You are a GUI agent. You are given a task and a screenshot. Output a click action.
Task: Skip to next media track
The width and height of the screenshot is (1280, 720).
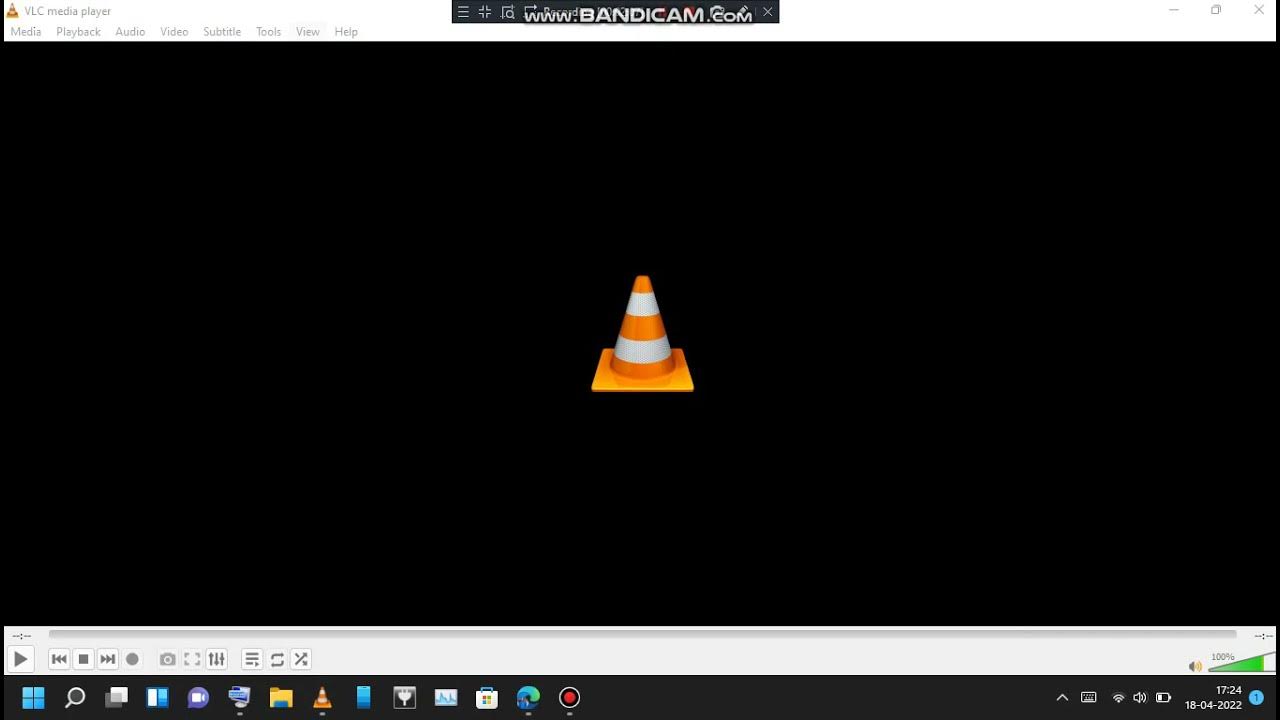(108, 659)
